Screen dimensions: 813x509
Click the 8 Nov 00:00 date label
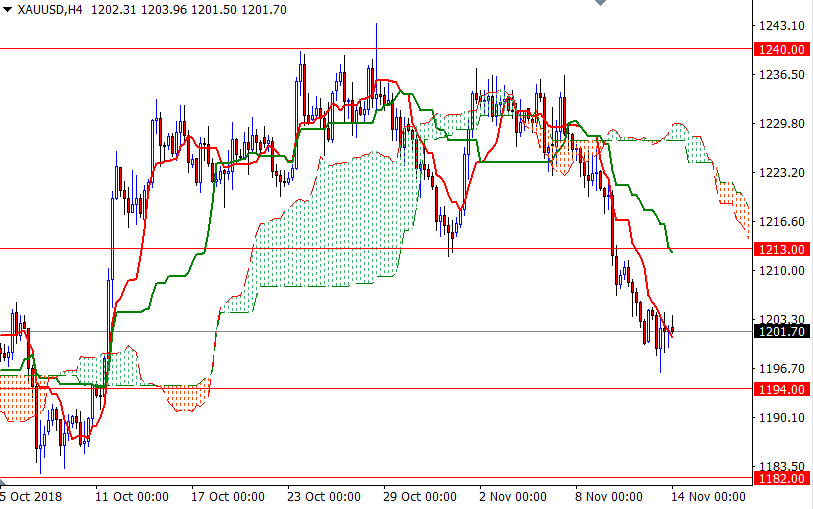[611, 496]
